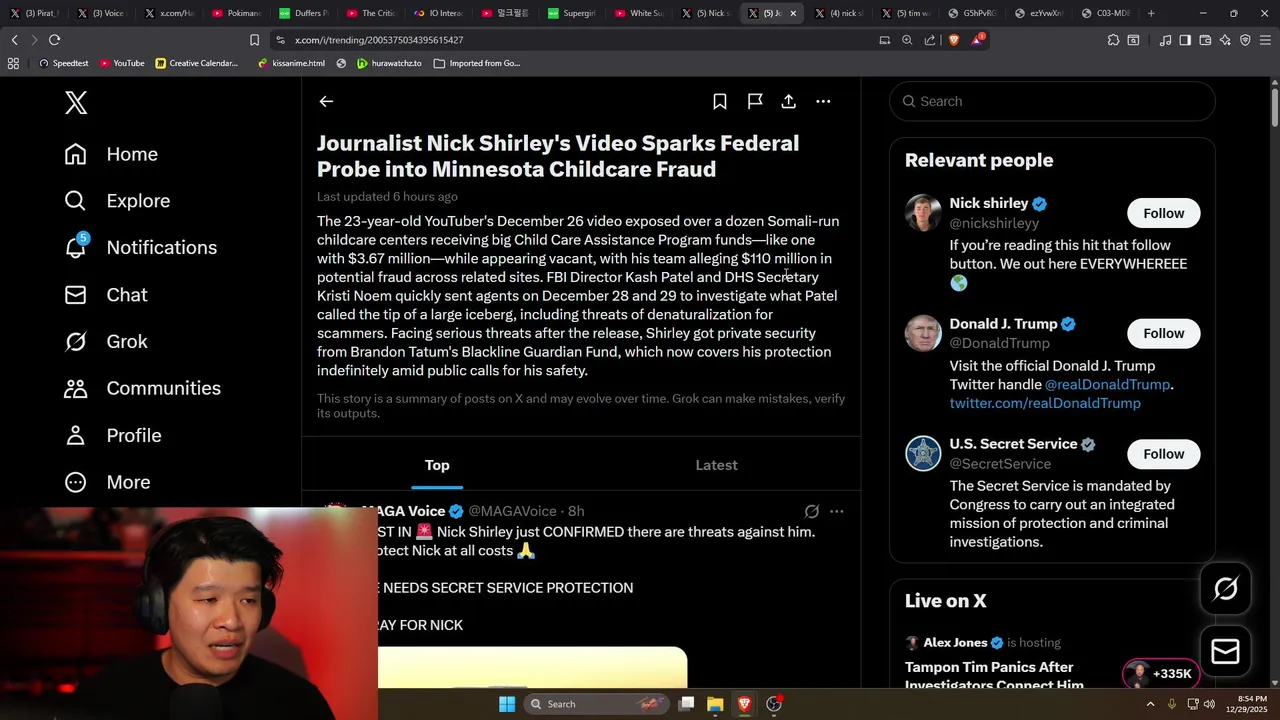Open the @realDonaldTrump mention link

click(1107, 384)
